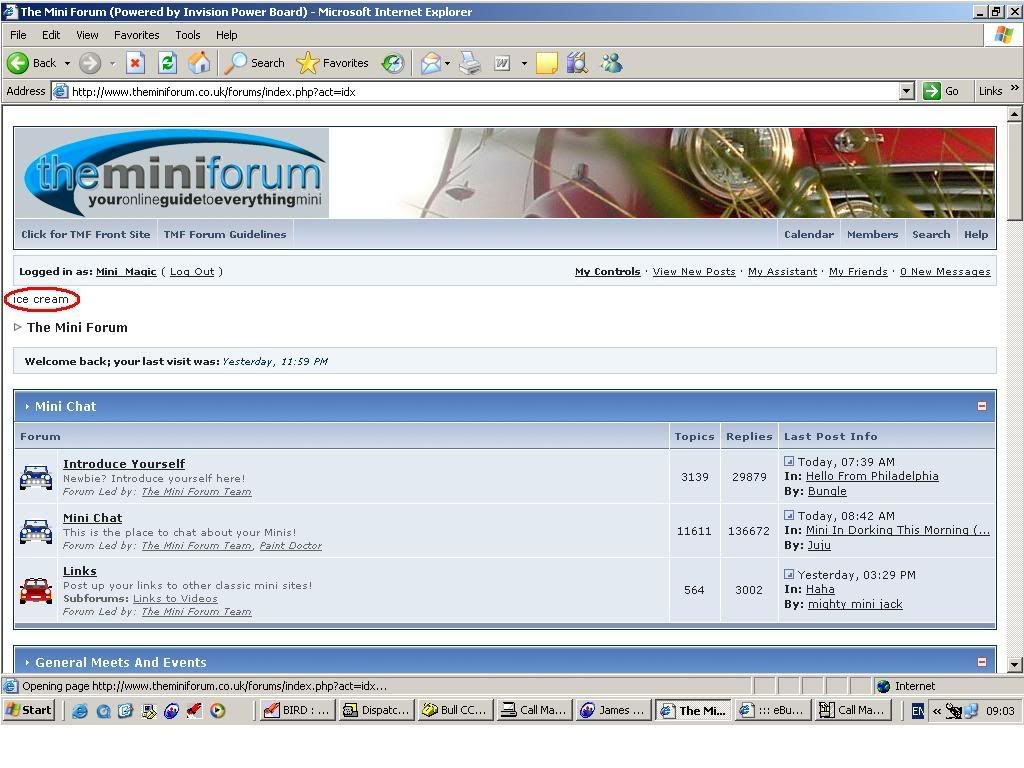This screenshot has height=768, width=1024.
Task: Switch to the BIRD taskbar window
Action: [298, 711]
